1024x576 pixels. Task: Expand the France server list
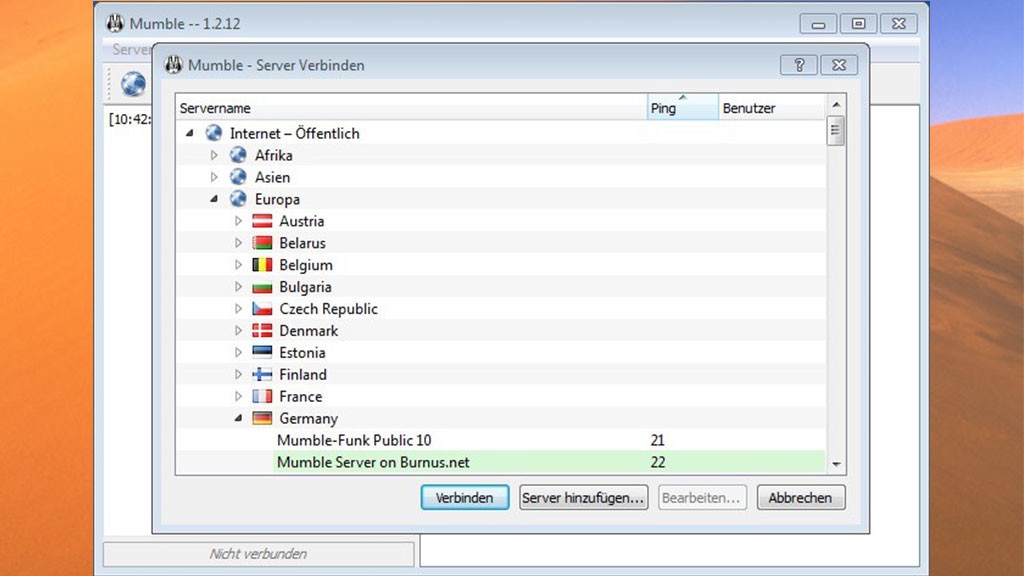[238, 397]
